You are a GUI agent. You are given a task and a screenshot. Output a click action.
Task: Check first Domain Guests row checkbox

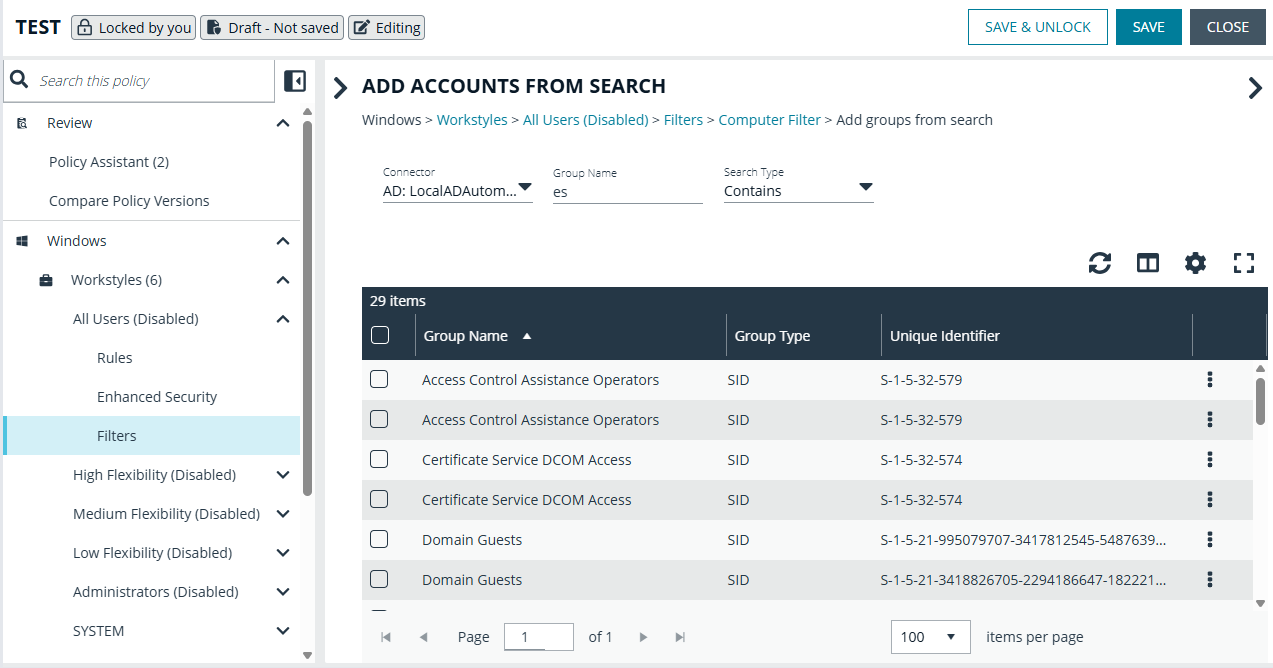379,539
